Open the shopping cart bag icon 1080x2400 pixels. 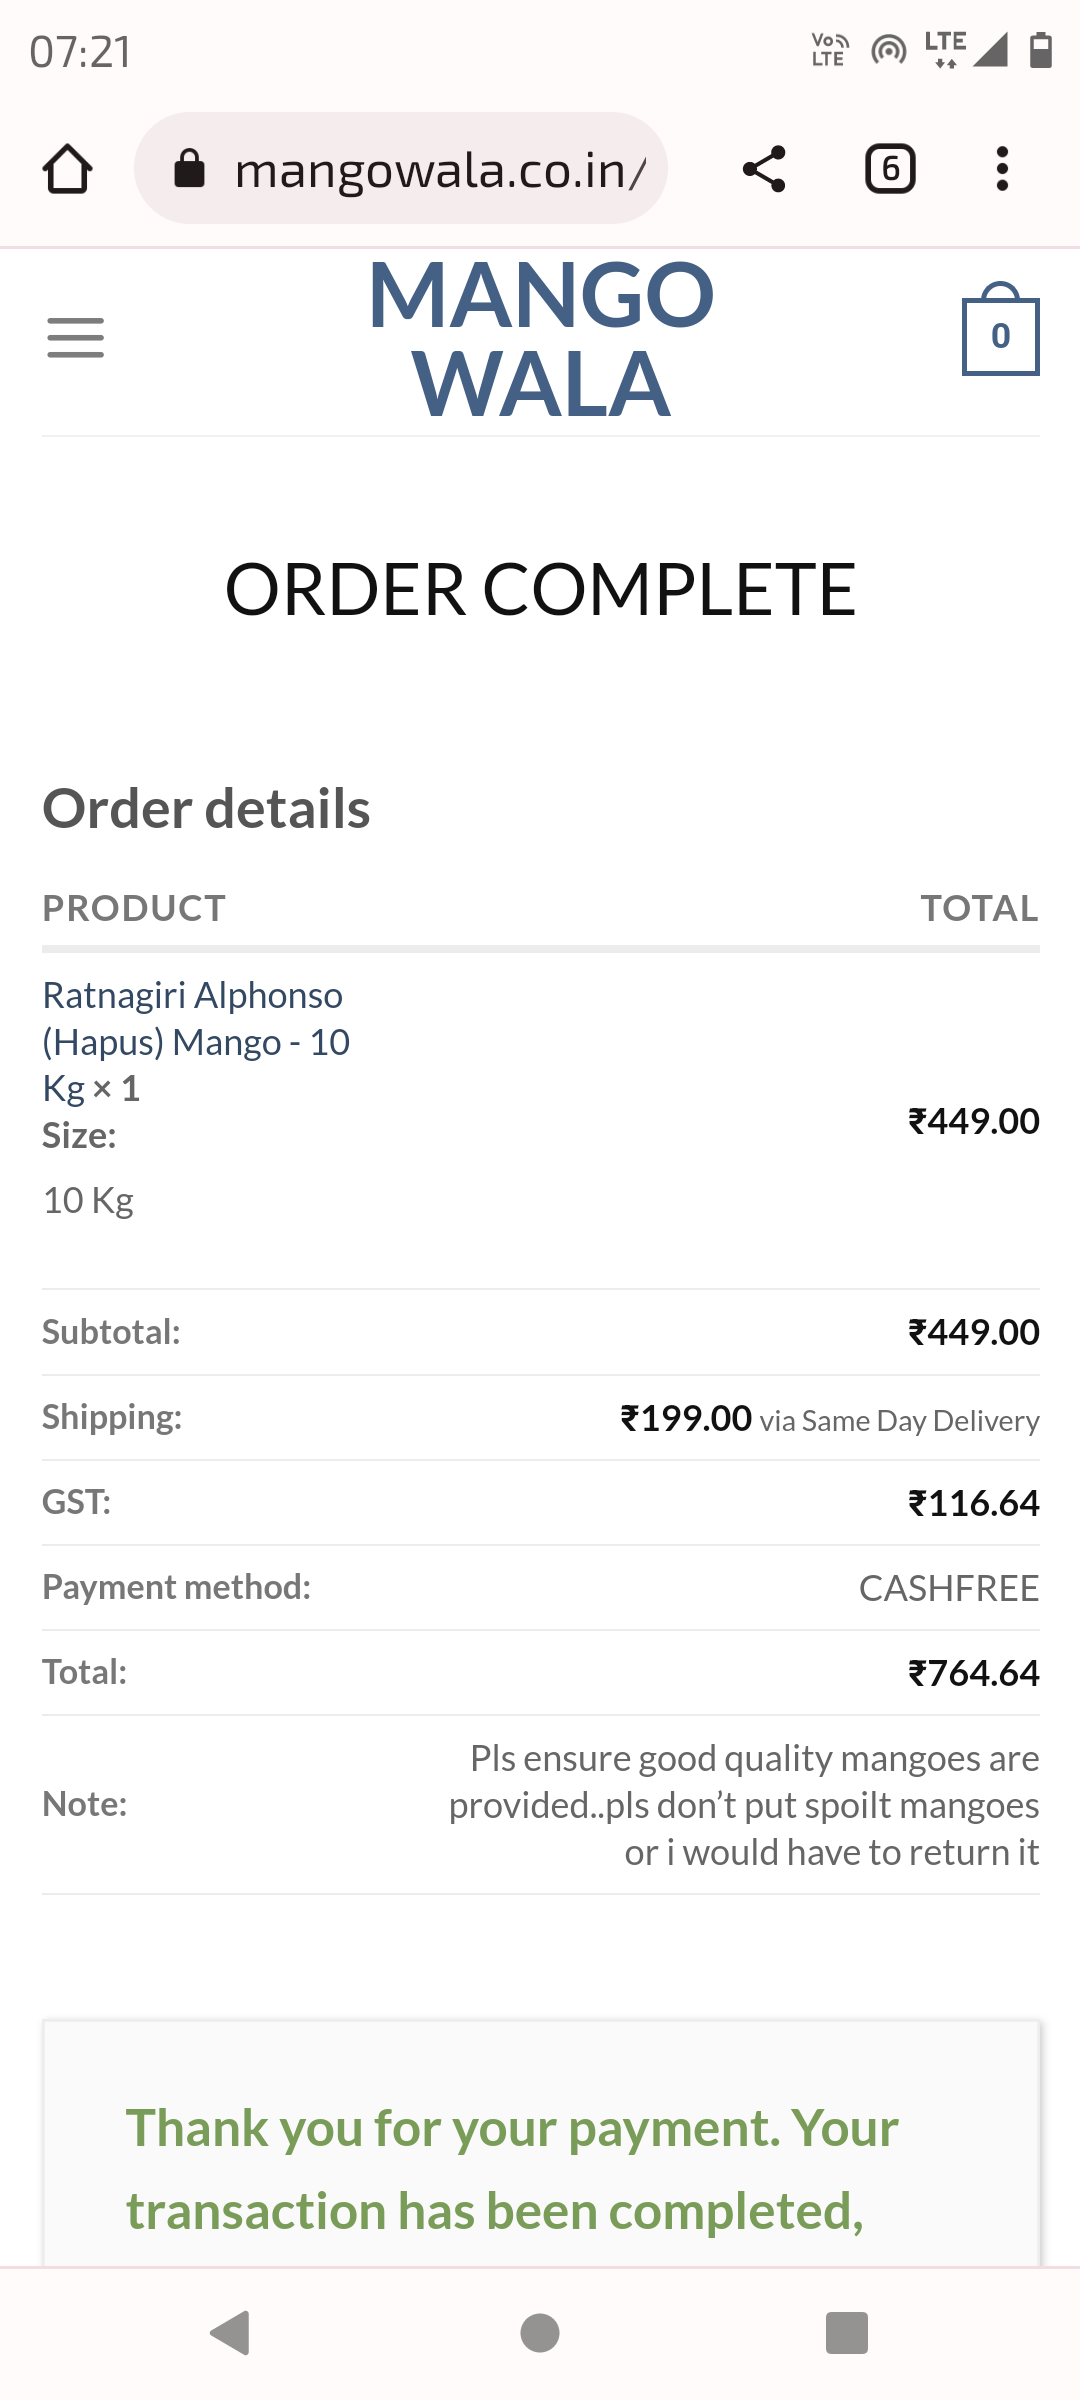point(1000,333)
